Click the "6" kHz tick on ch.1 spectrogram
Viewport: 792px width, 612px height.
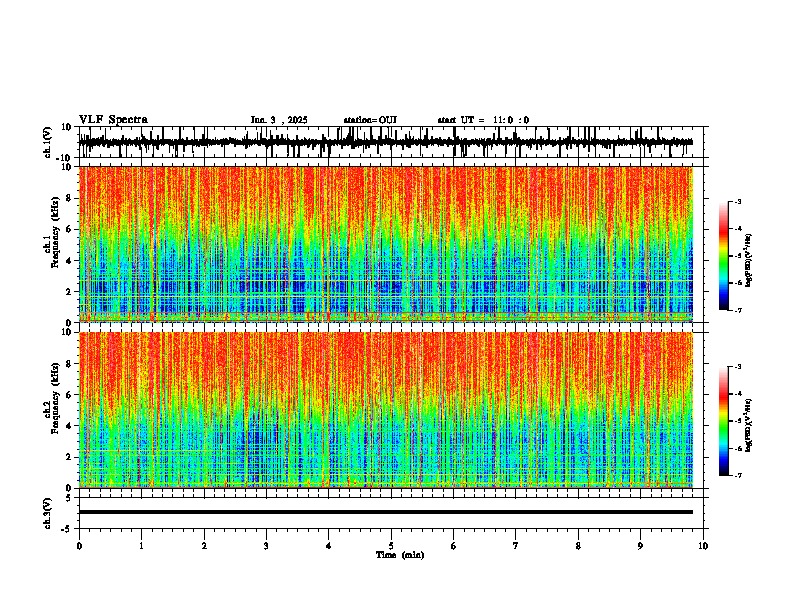point(69,230)
